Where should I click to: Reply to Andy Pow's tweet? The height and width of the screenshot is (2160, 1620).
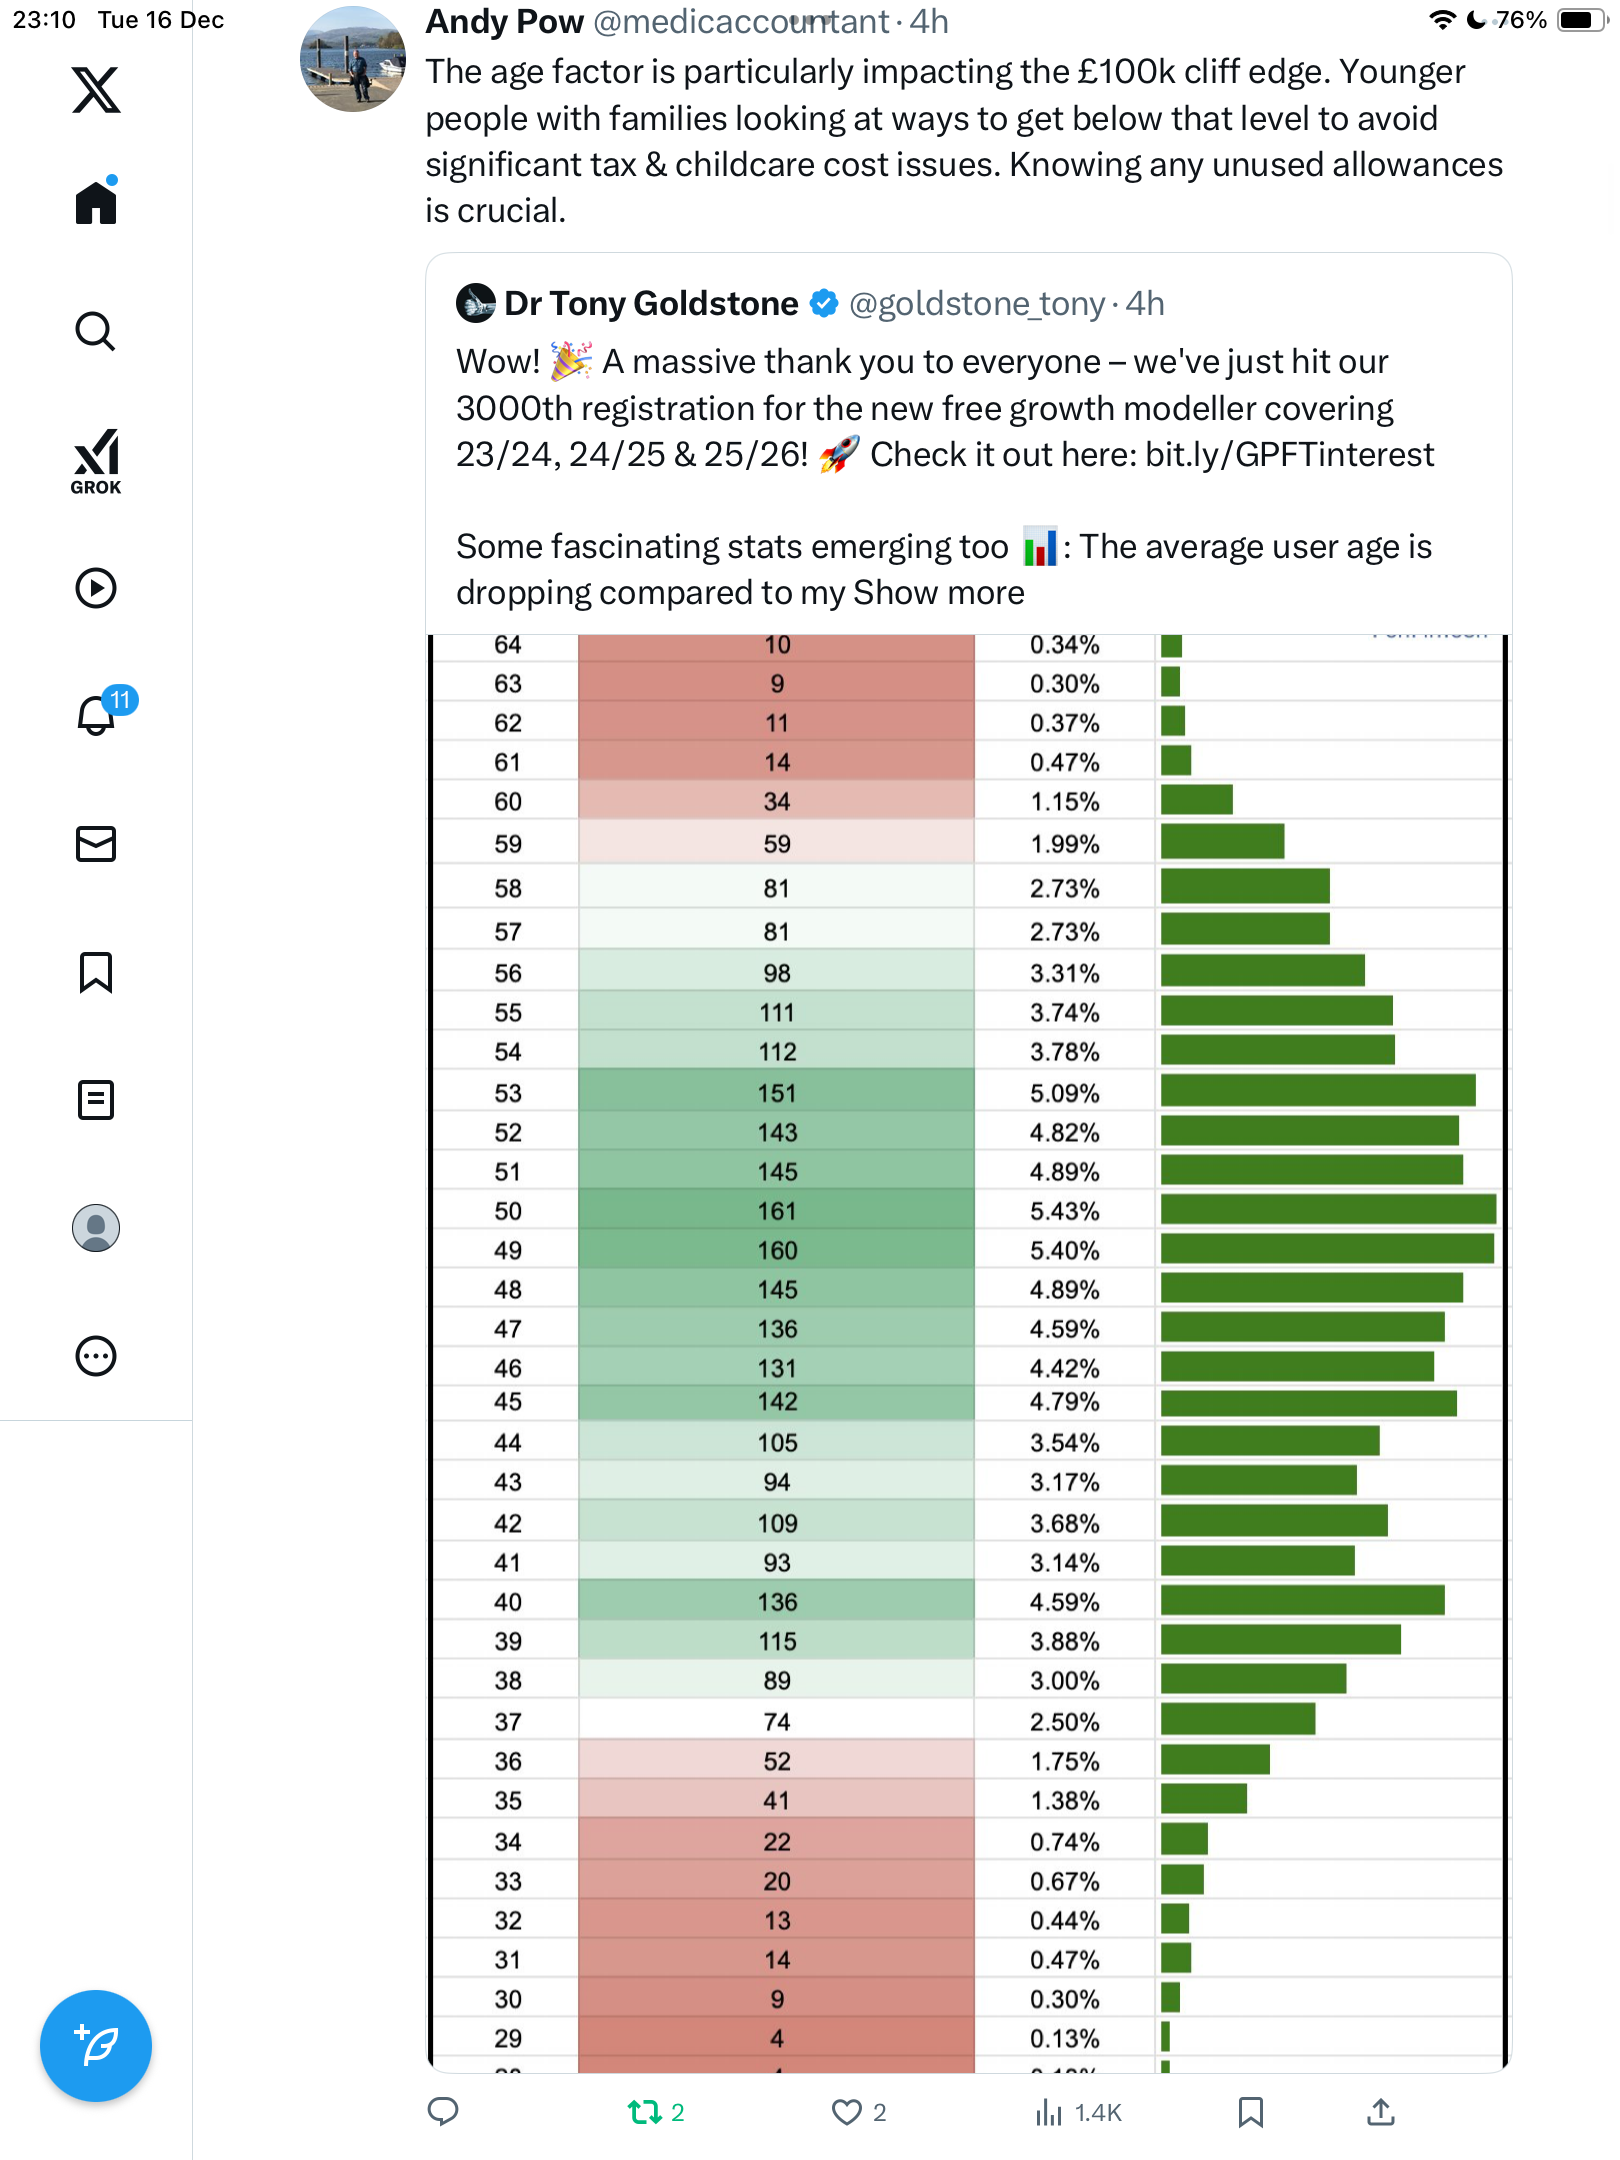pyautogui.click(x=443, y=2112)
